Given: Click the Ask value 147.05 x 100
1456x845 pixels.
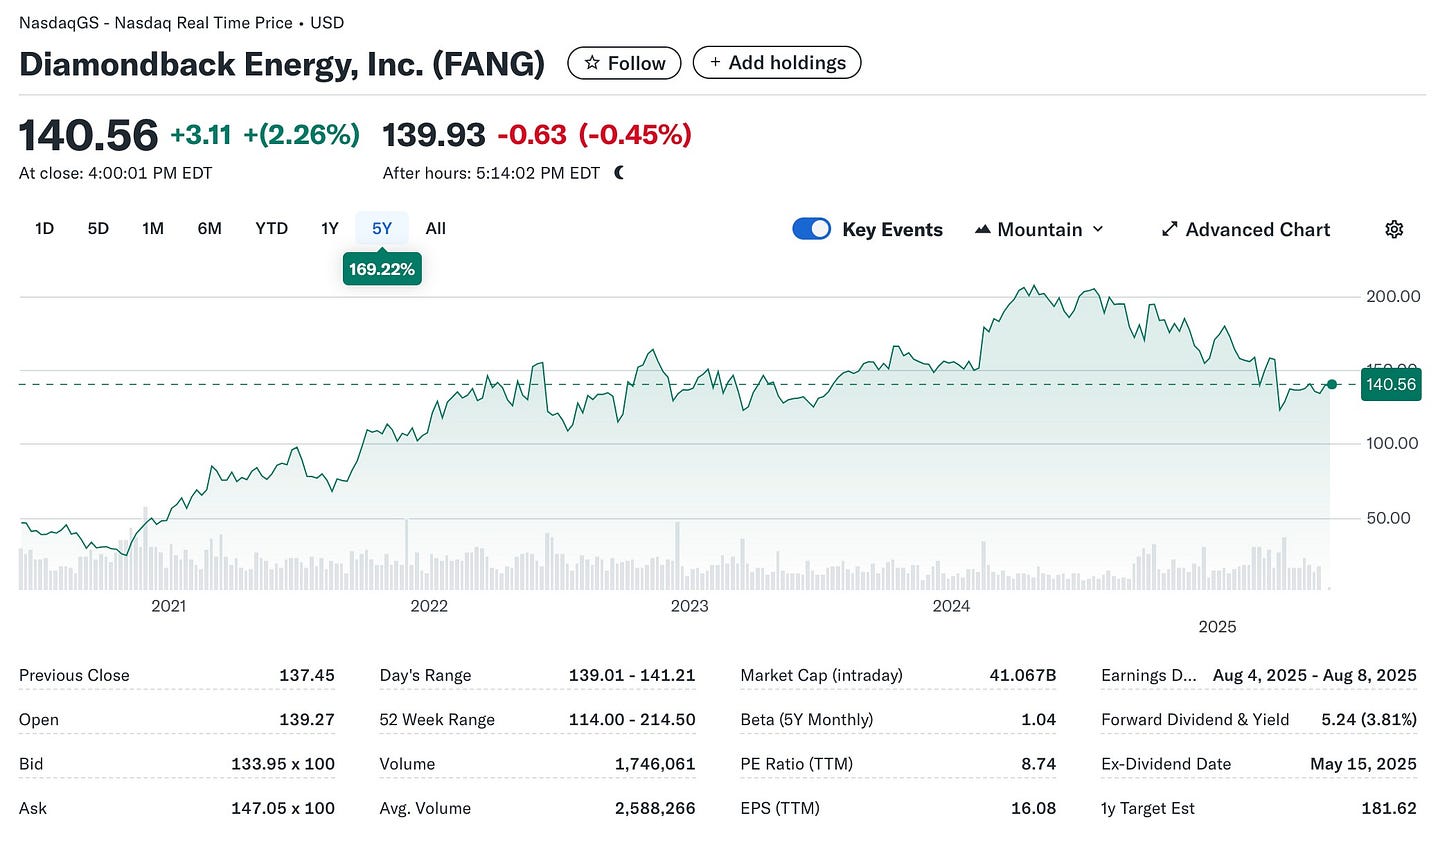Looking at the screenshot, I should point(283,808).
